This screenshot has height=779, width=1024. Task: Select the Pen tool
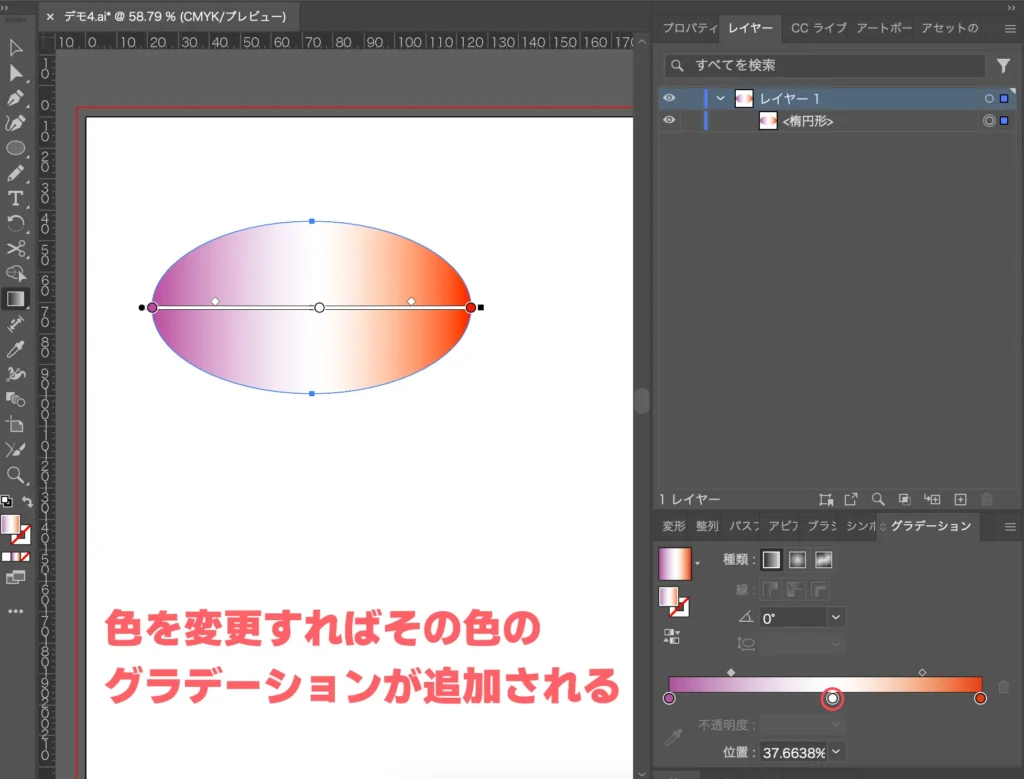point(15,97)
